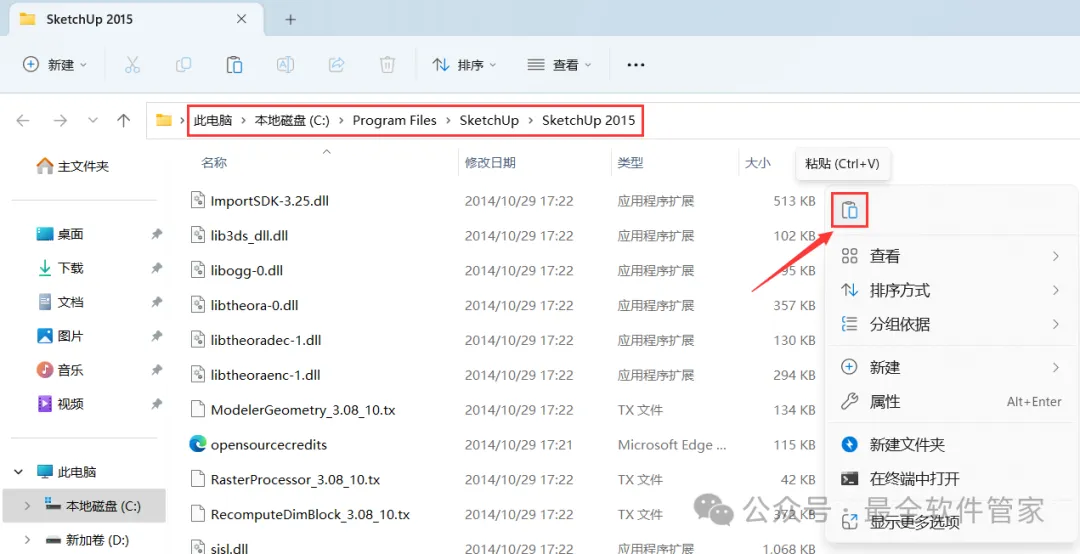Sort by 大小 column header
The height and width of the screenshot is (554, 1080).
tap(758, 163)
